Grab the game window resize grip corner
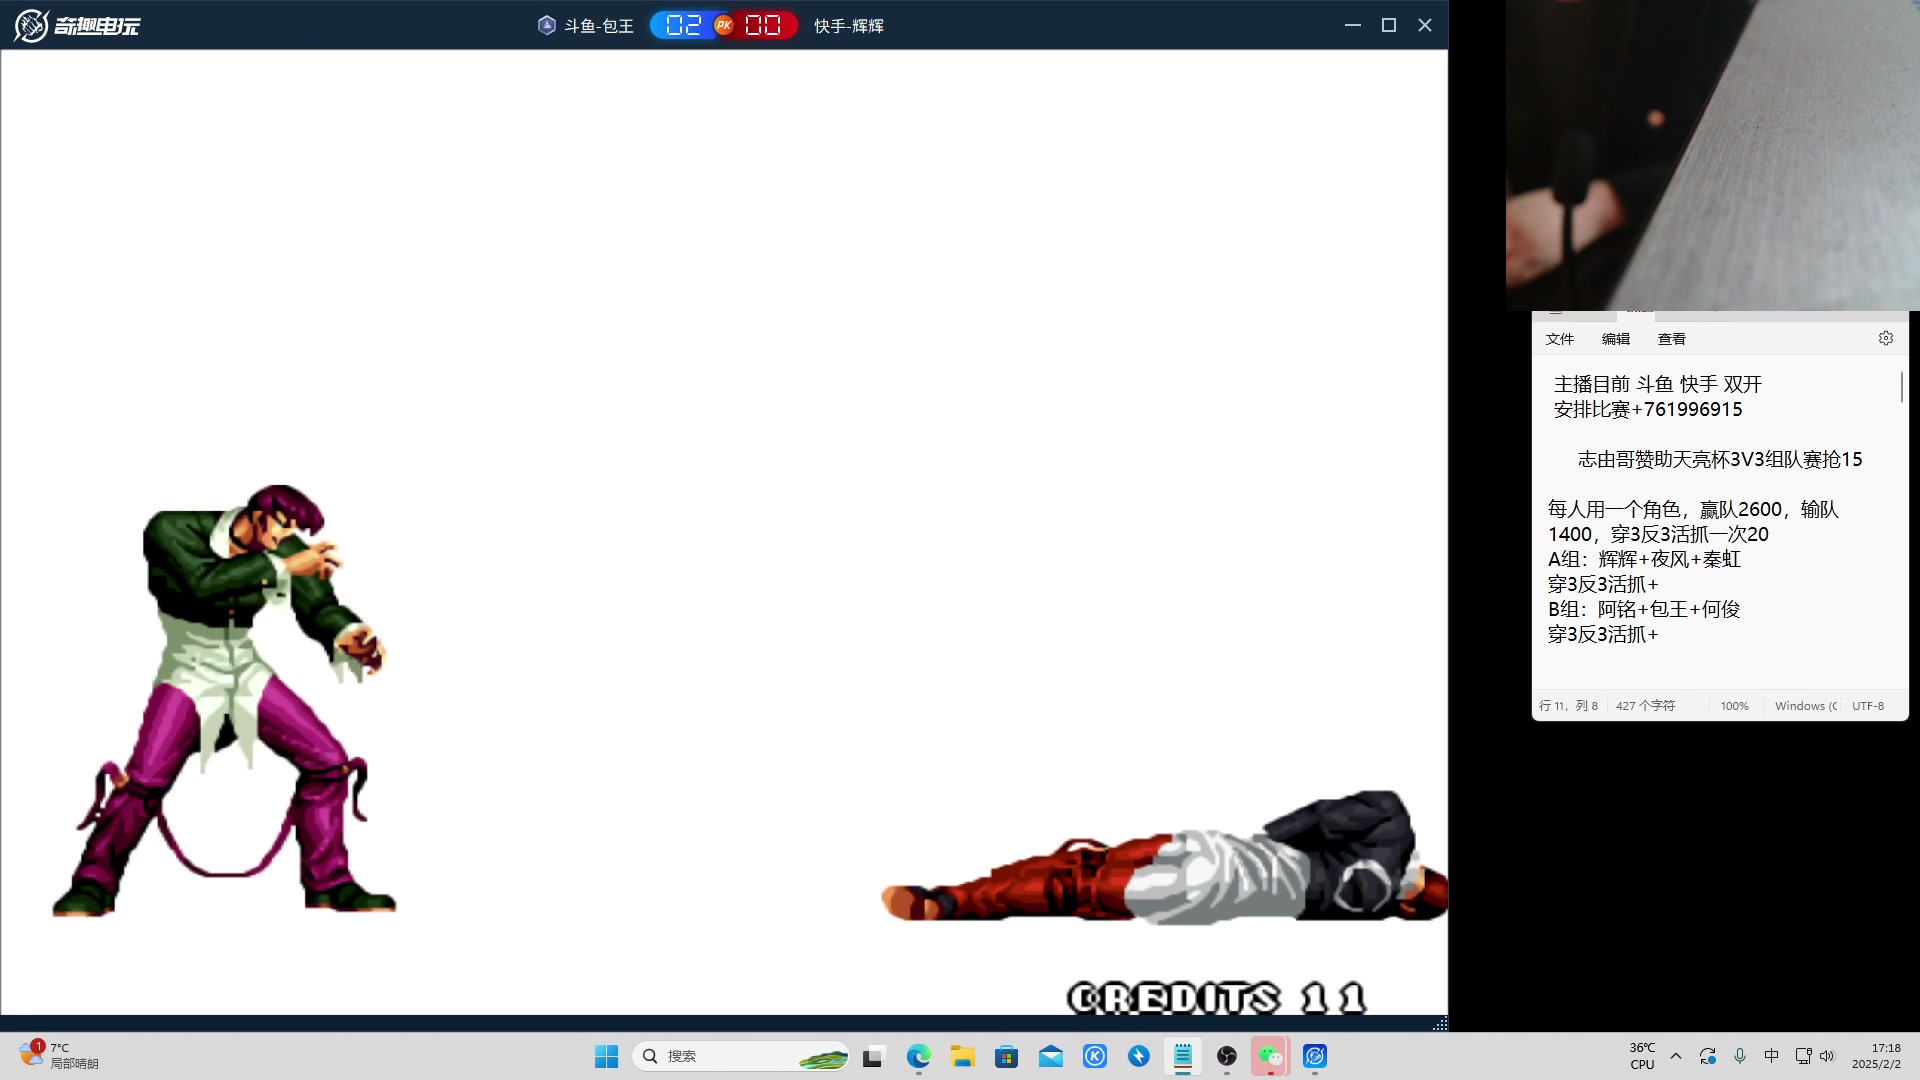Image resolution: width=1920 pixels, height=1080 pixels. (x=1440, y=1024)
